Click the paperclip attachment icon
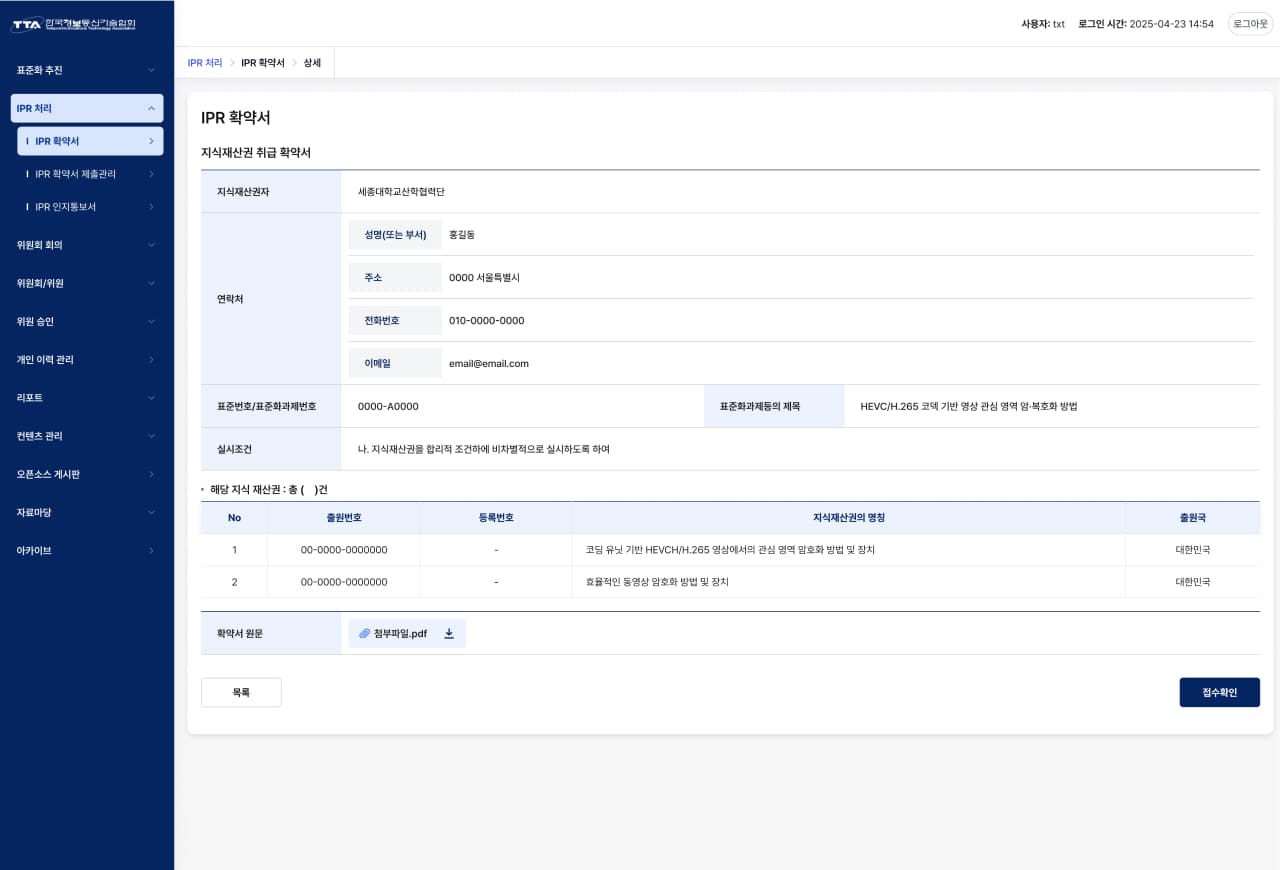Image resolution: width=1280 pixels, height=870 pixels. [x=364, y=634]
